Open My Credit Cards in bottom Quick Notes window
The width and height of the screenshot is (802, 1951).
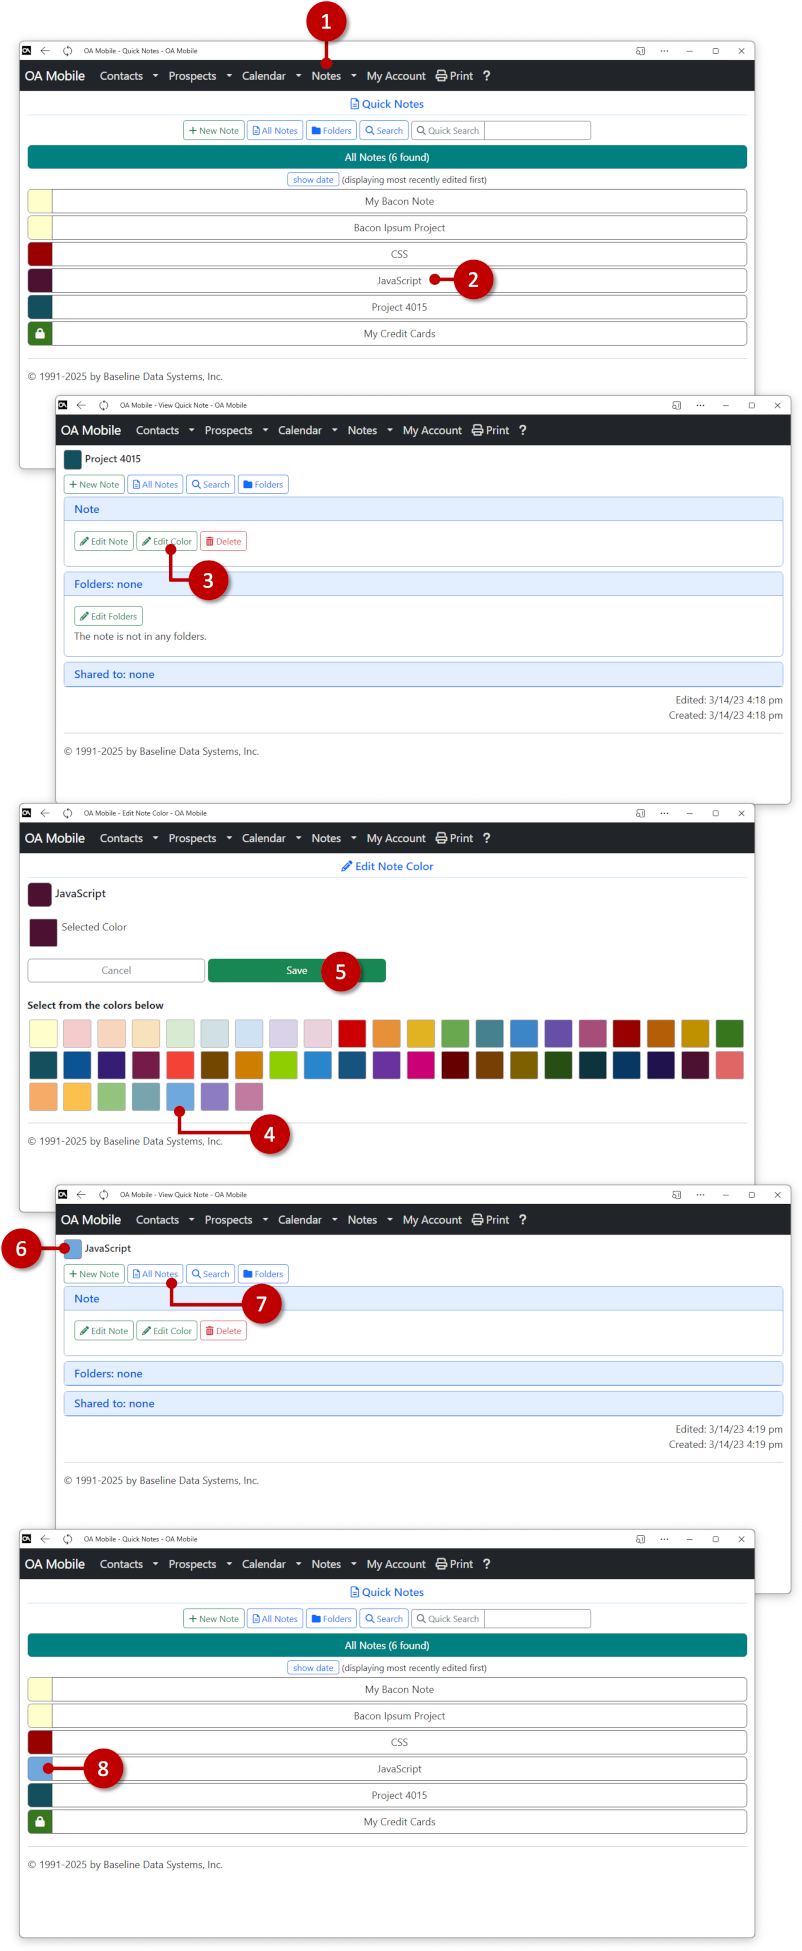pos(399,1822)
